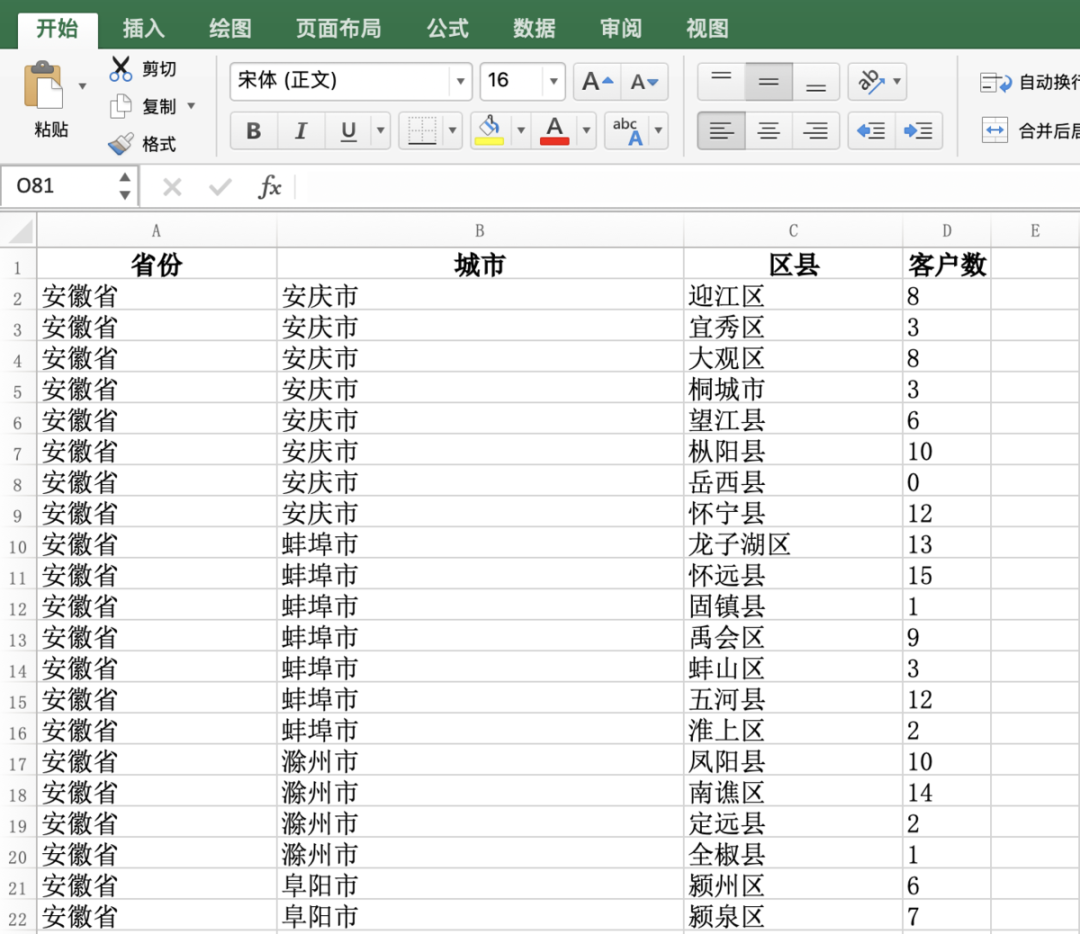
Task: Select row 10 header
Action: [18, 546]
